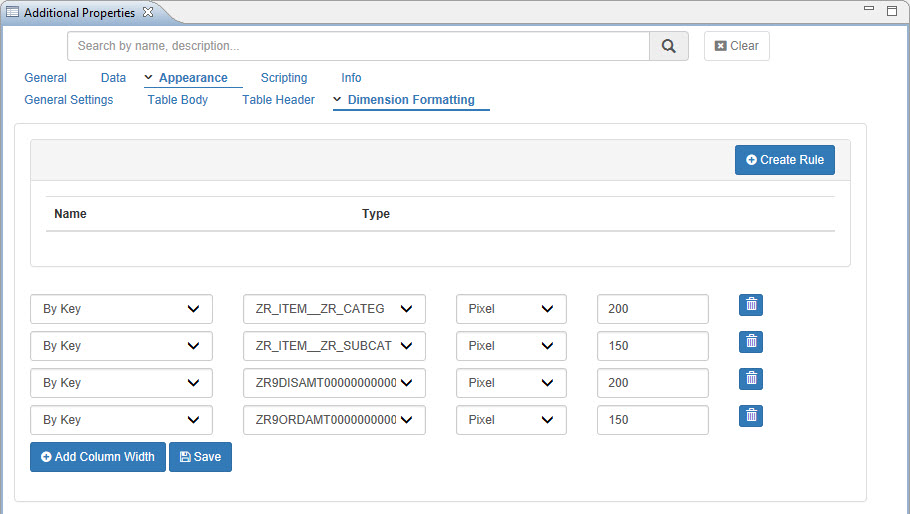Save the column width settings
Image resolution: width=910 pixels, height=514 pixels.
(x=200, y=457)
